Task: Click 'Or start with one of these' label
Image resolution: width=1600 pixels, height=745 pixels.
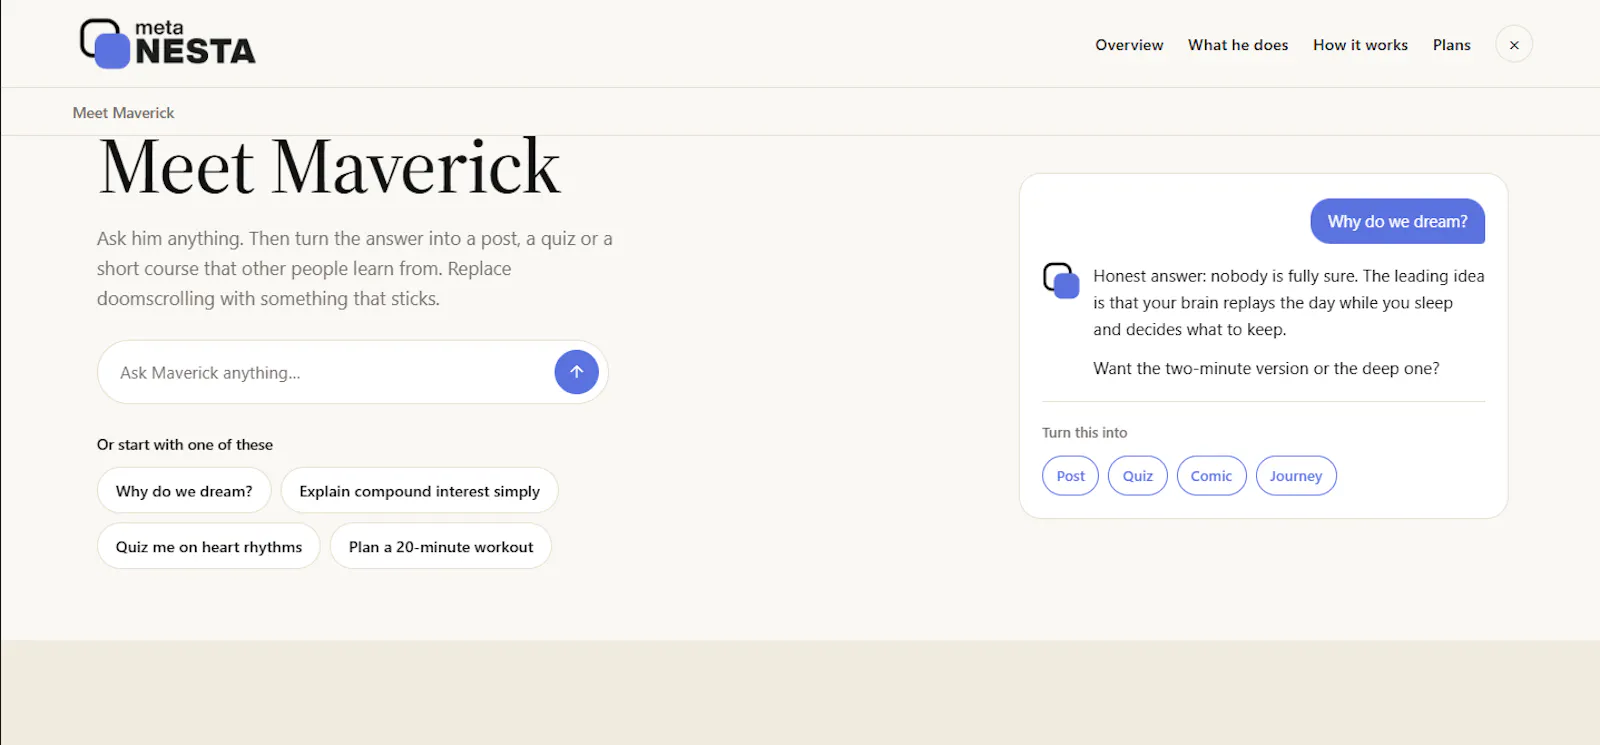Action: [185, 444]
